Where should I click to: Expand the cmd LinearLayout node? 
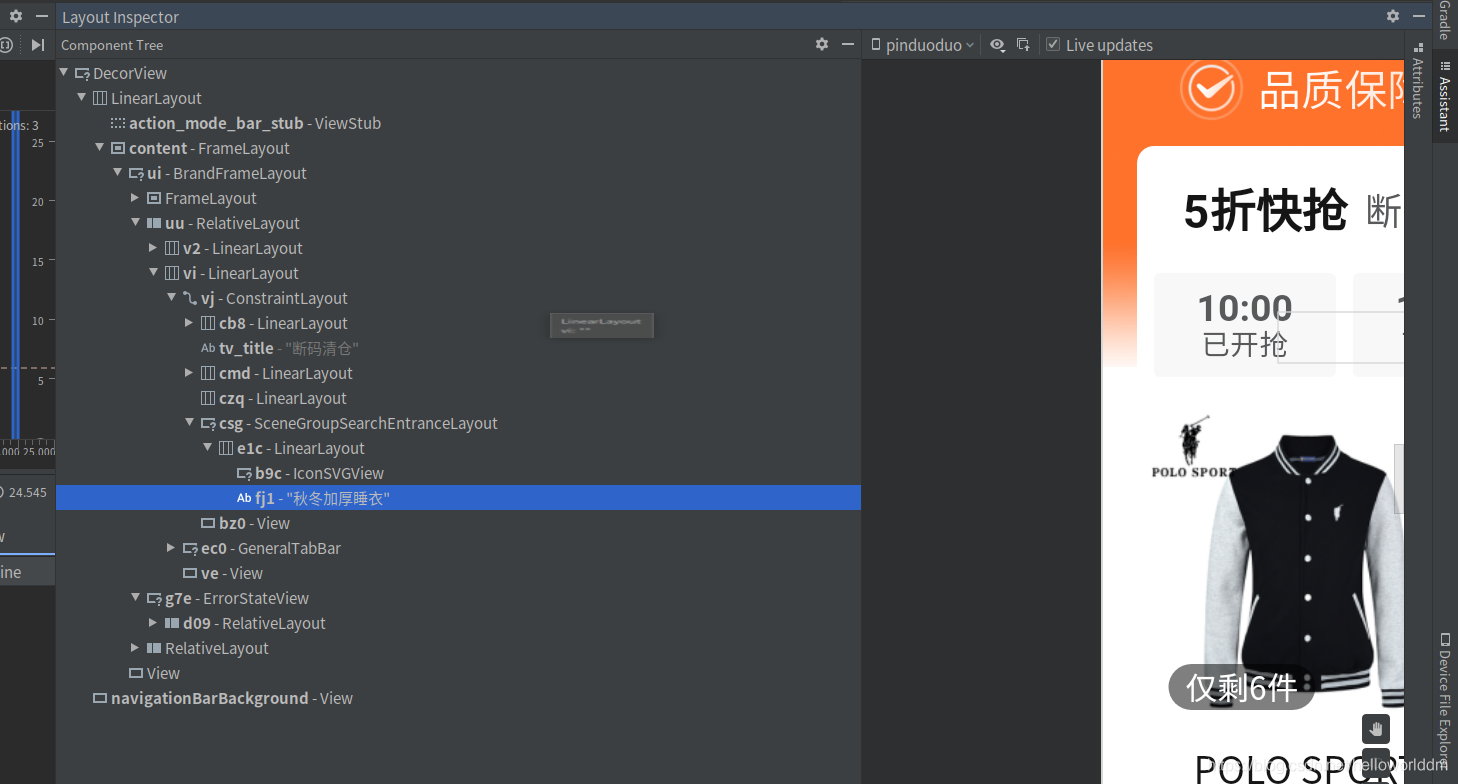(x=190, y=372)
